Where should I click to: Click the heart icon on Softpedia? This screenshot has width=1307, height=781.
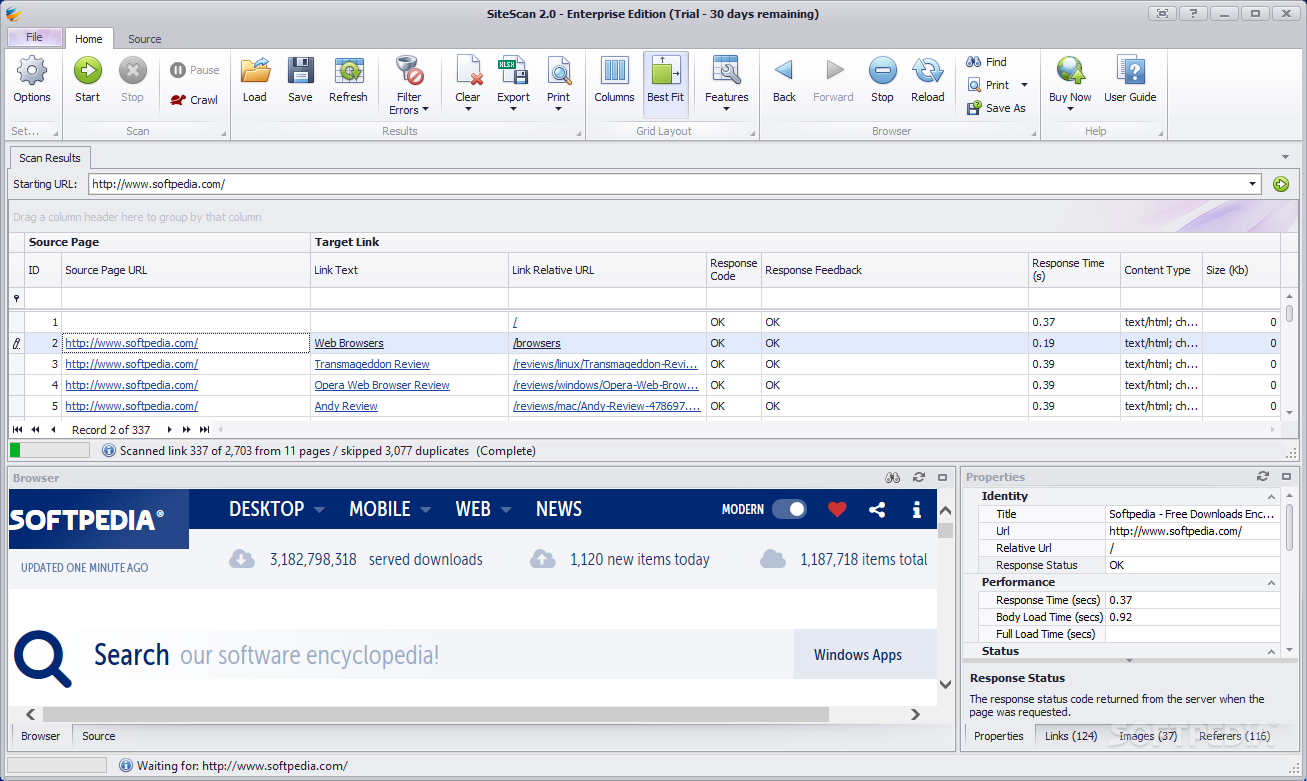tap(837, 509)
